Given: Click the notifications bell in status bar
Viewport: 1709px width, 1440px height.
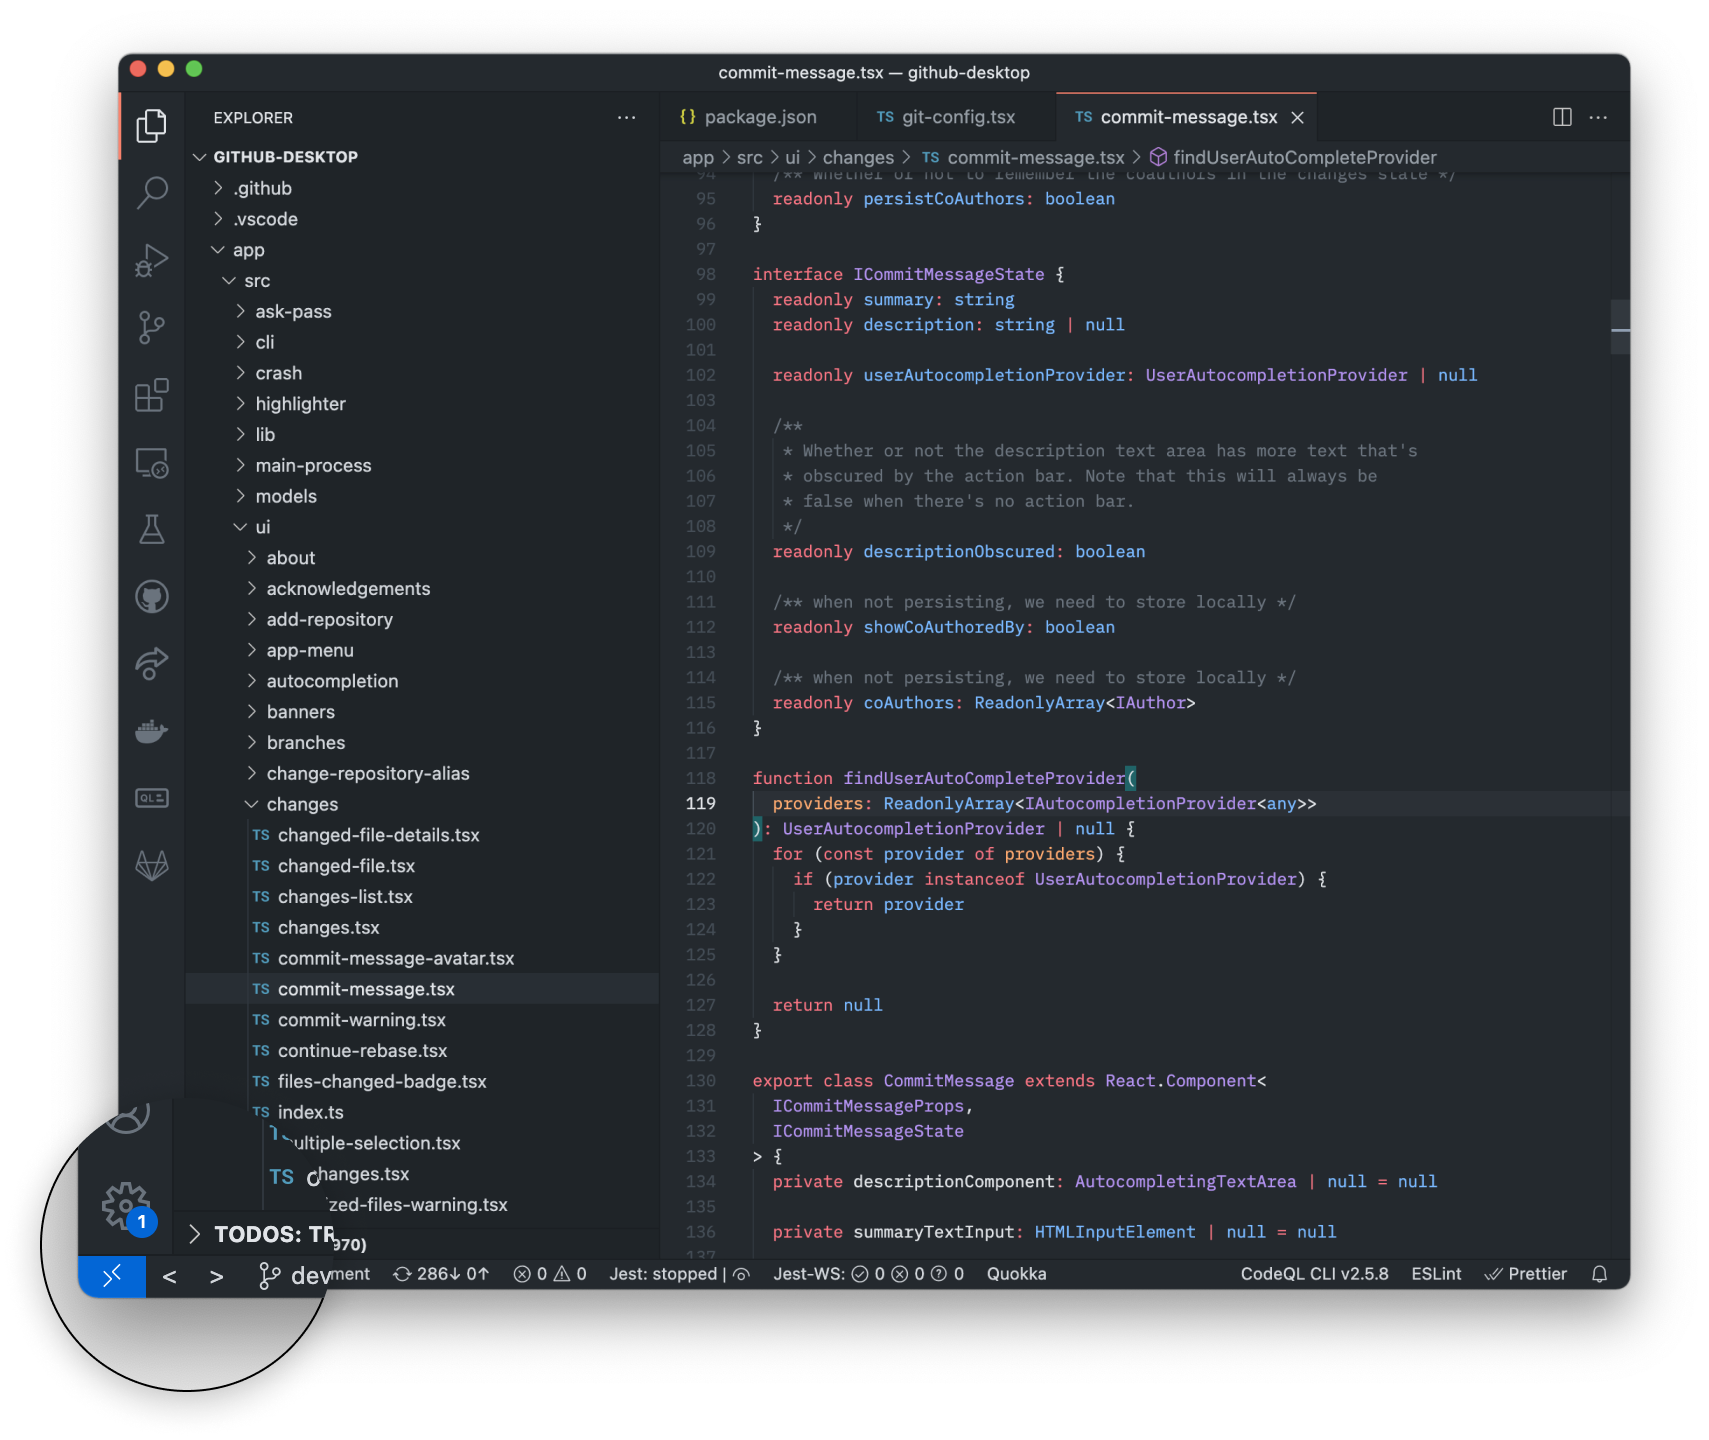Looking at the screenshot, I should click(1599, 1274).
